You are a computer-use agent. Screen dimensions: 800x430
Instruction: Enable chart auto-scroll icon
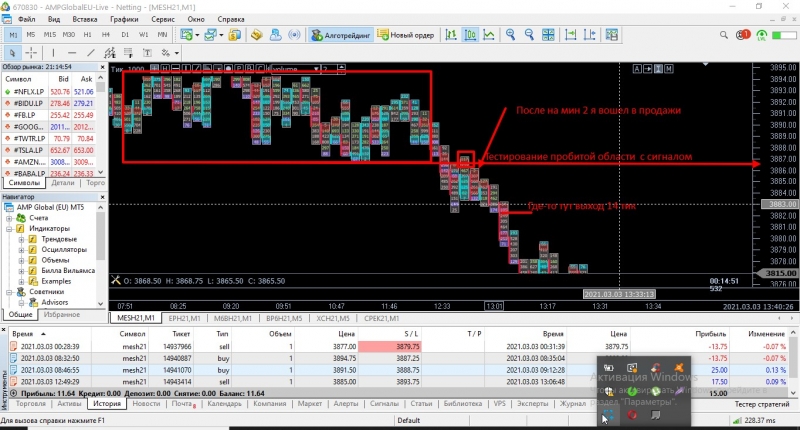click(x=570, y=35)
